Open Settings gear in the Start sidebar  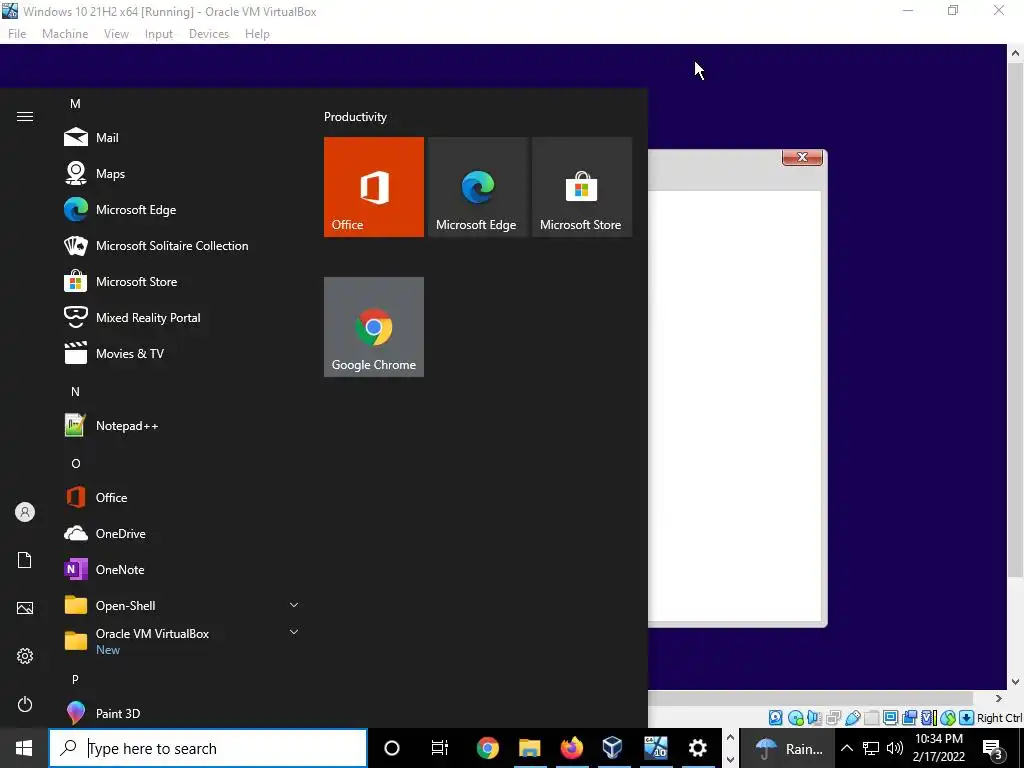pyautogui.click(x=25, y=656)
